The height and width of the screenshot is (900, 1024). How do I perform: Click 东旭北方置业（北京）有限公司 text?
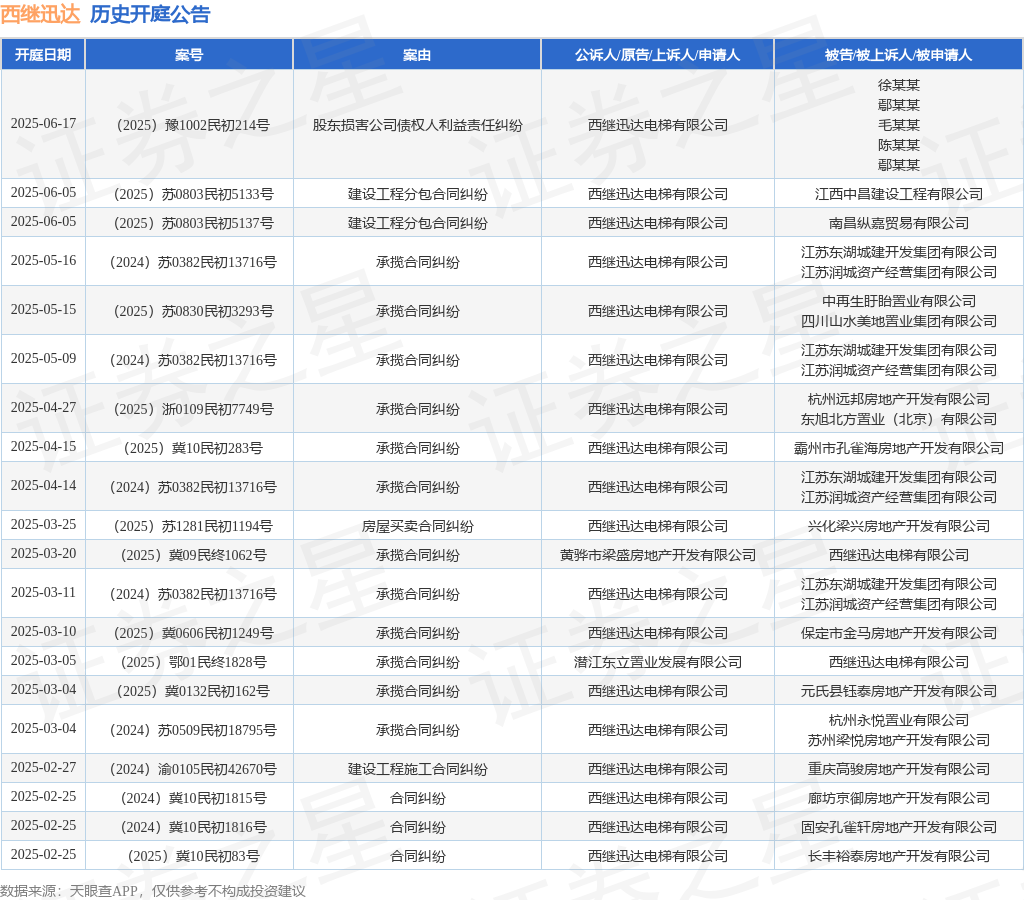pyautogui.click(x=899, y=419)
